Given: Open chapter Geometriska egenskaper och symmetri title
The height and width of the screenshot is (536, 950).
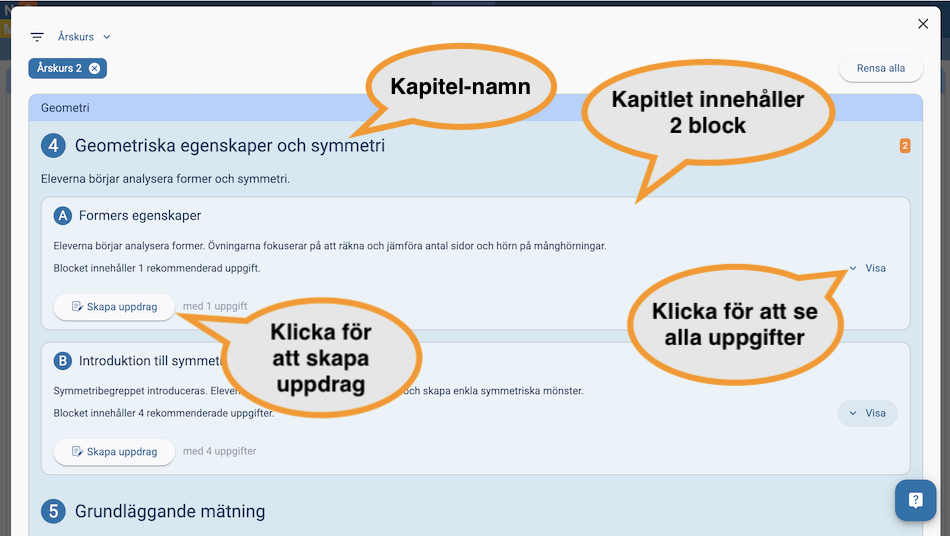Looking at the screenshot, I should coord(229,146).
